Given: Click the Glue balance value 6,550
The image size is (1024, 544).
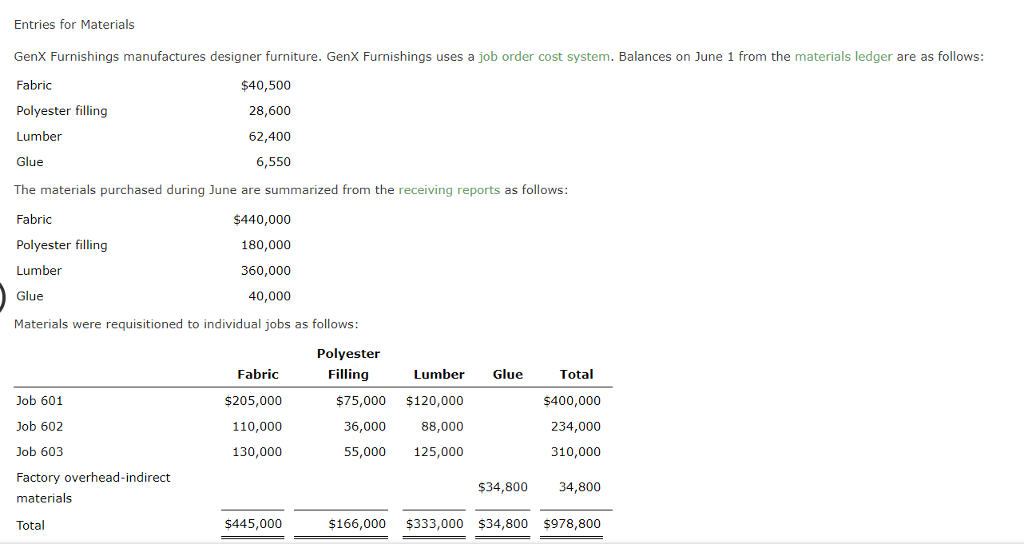Looking at the screenshot, I should tap(273, 162).
